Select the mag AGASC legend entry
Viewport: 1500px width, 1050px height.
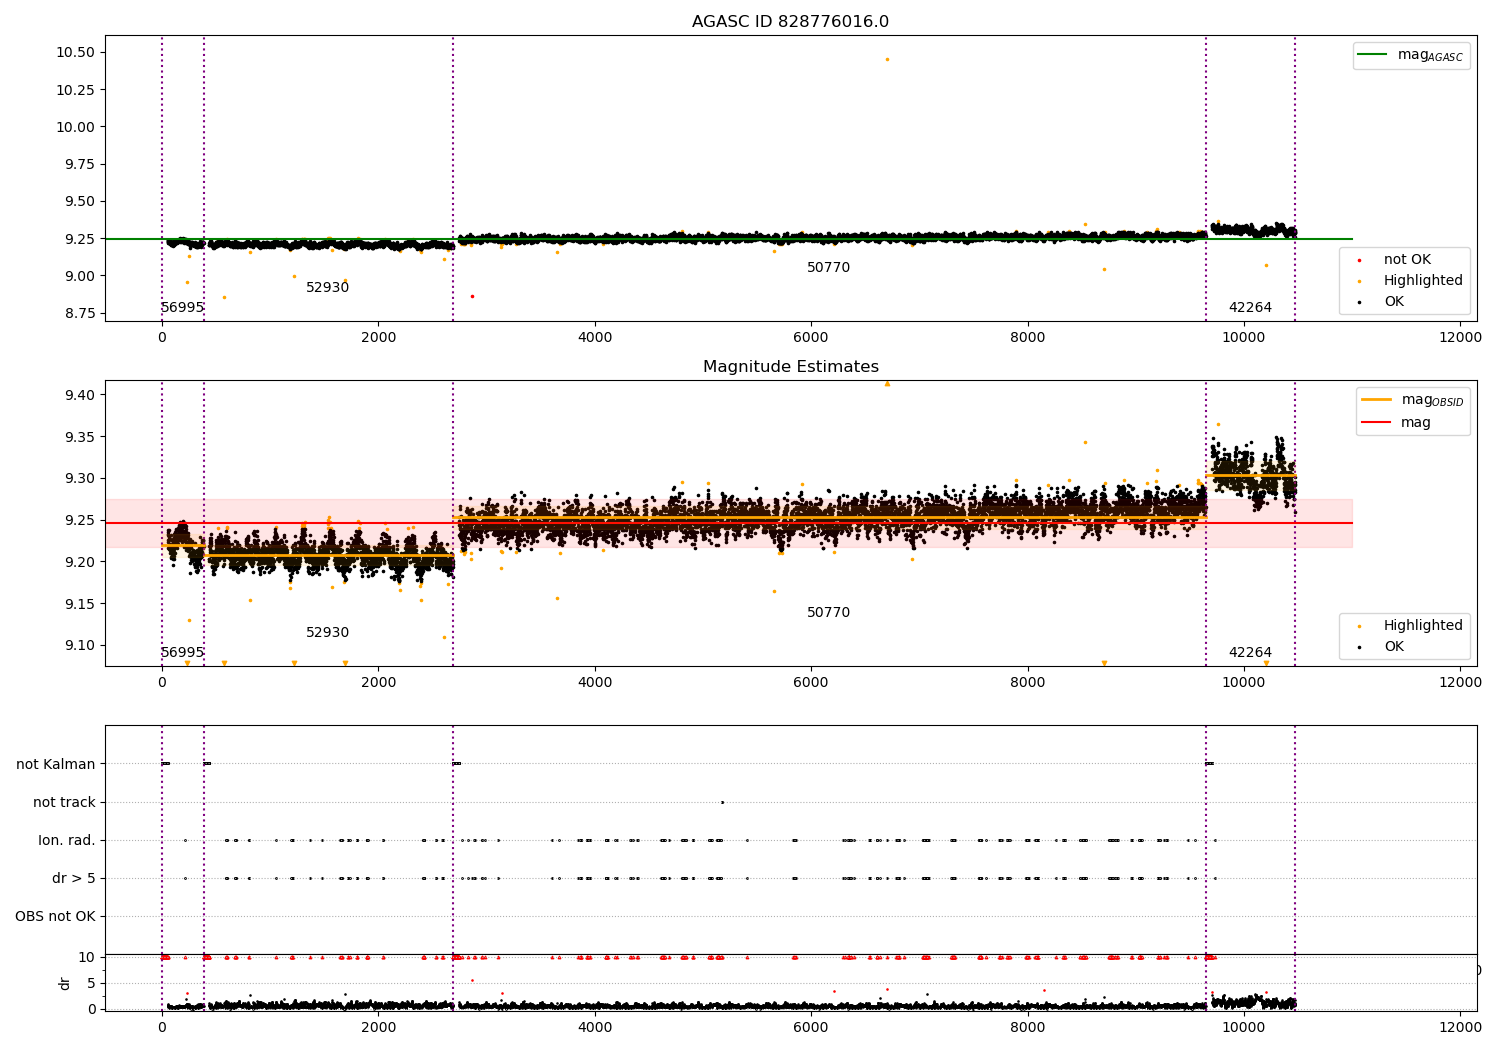coord(1411,55)
